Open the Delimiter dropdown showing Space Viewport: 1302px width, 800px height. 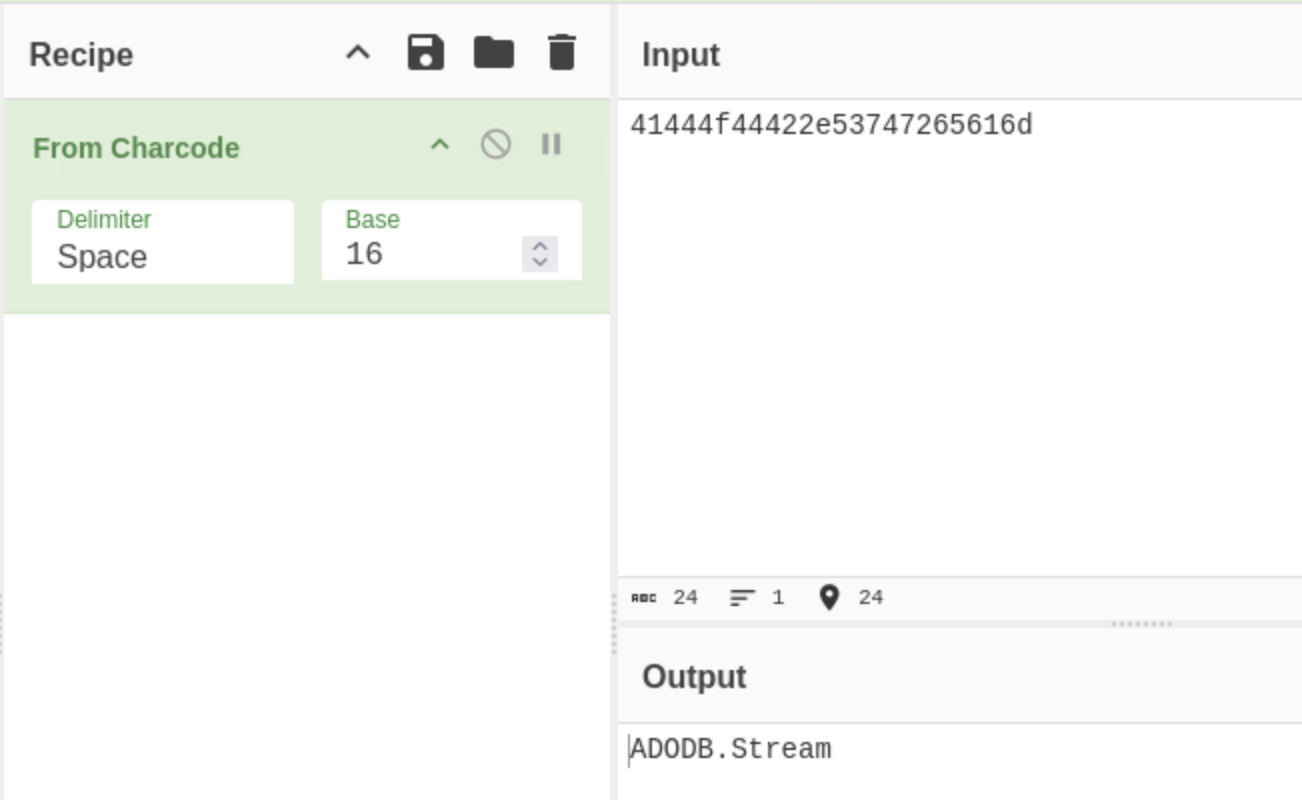tap(163, 242)
